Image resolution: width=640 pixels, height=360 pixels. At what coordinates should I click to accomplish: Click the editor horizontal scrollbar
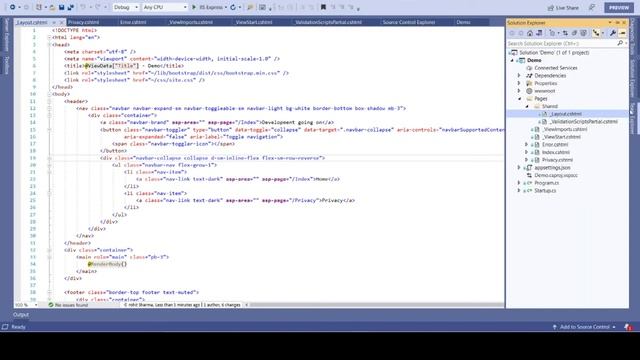(x=376, y=305)
